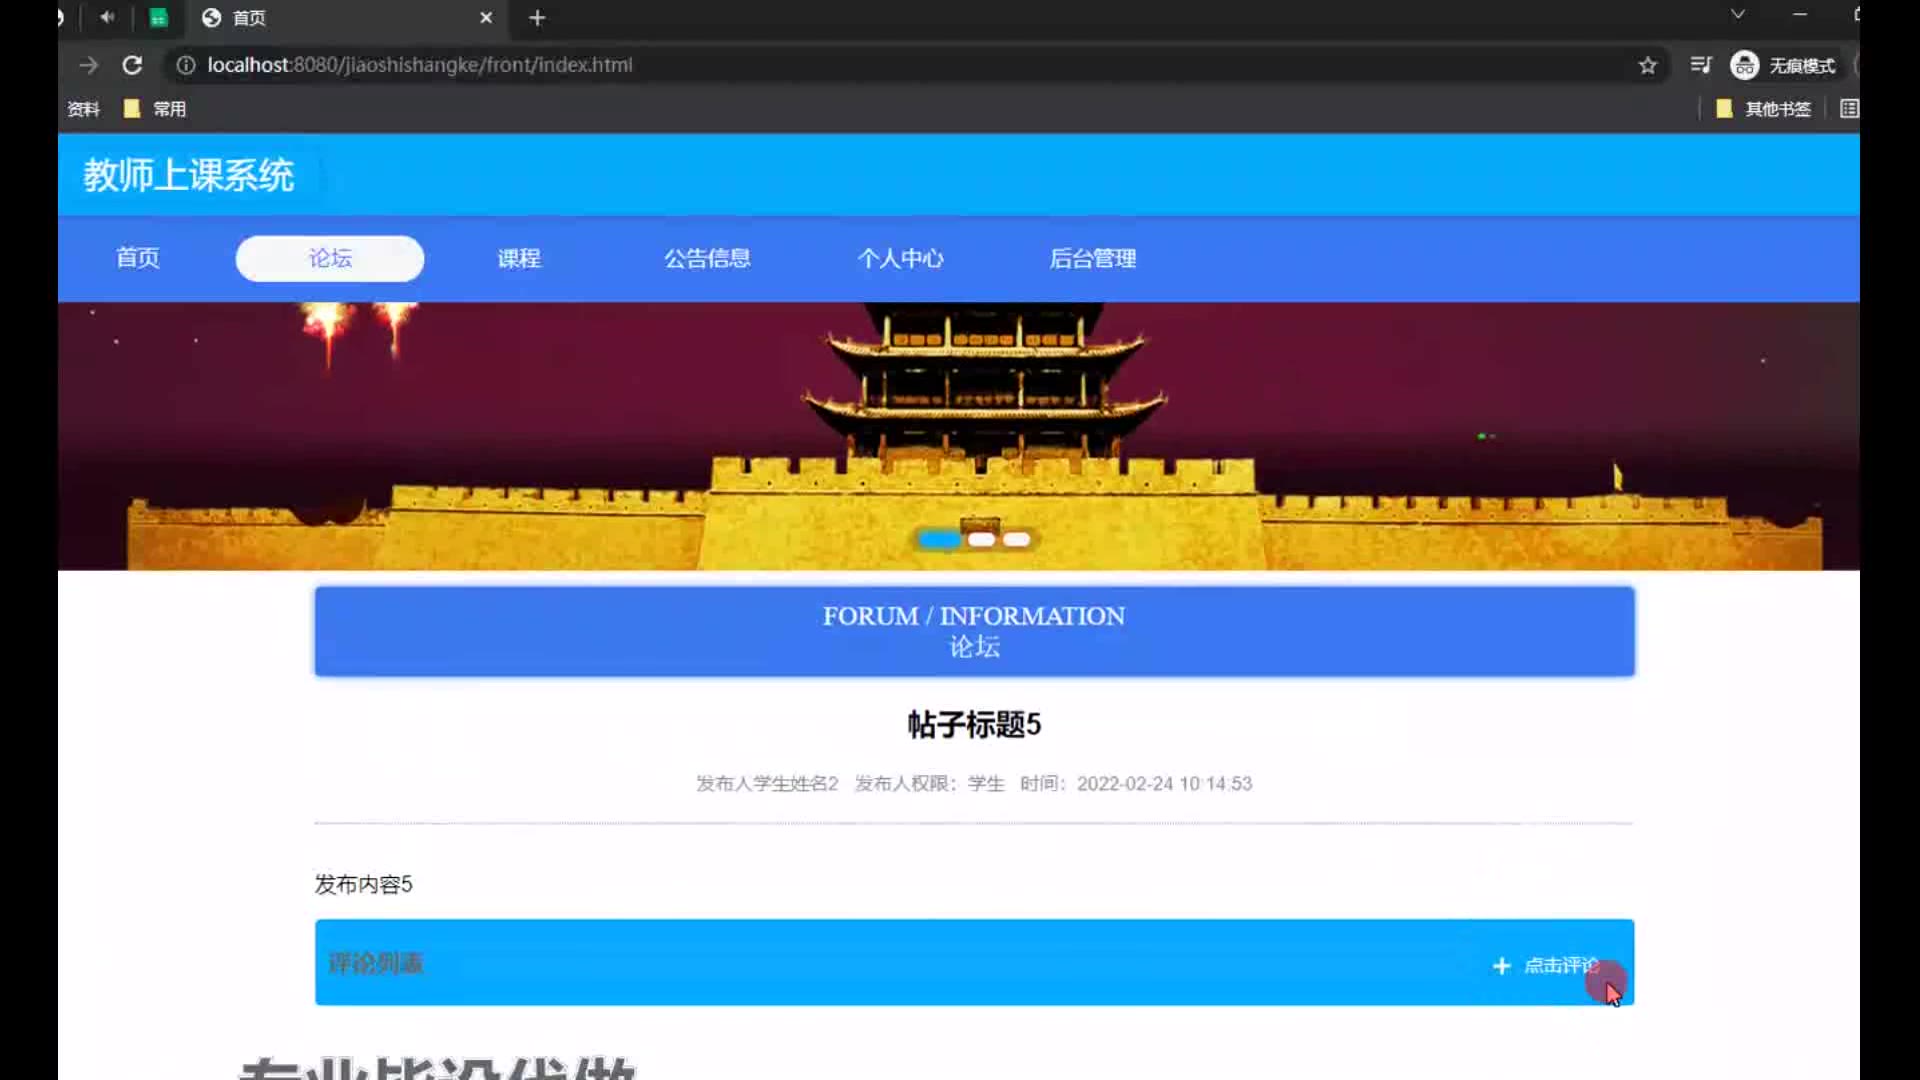The height and width of the screenshot is (1080, 1920).
Task: Open the 资料 bookmark
Action: click(83, 109)
